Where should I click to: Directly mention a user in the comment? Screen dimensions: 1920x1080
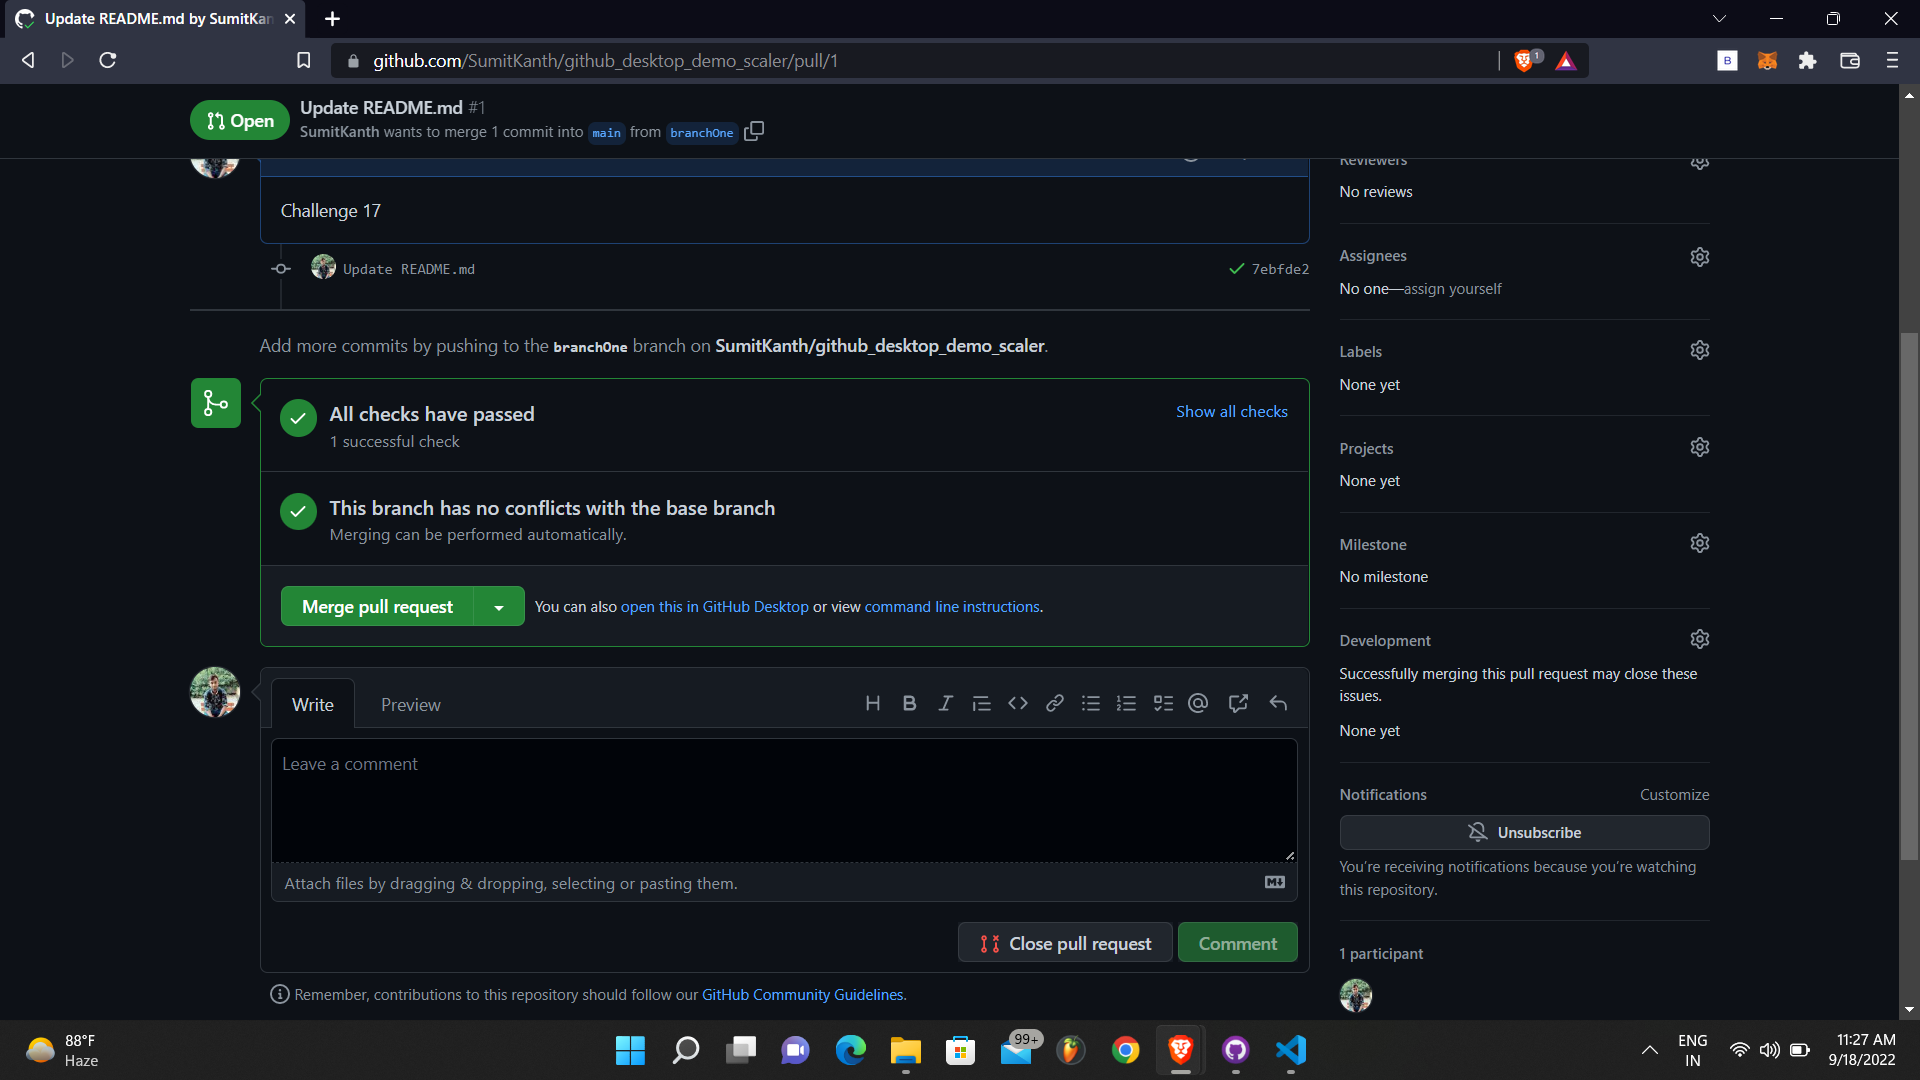[x=1198, y=703]
